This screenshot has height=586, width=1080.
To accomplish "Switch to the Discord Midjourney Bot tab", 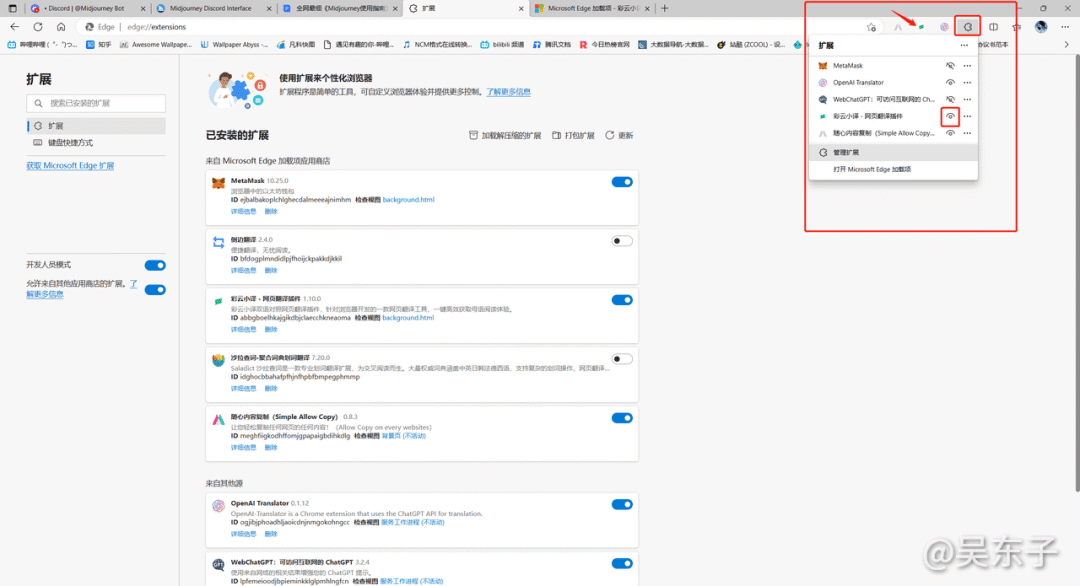I will pyautogui.click(x=88, y=8).
